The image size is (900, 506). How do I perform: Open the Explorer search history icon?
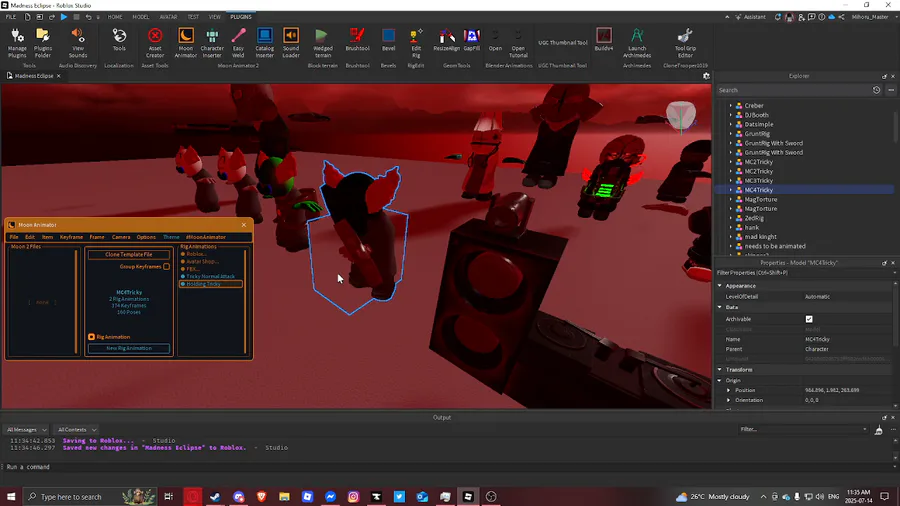pos(876,90)
